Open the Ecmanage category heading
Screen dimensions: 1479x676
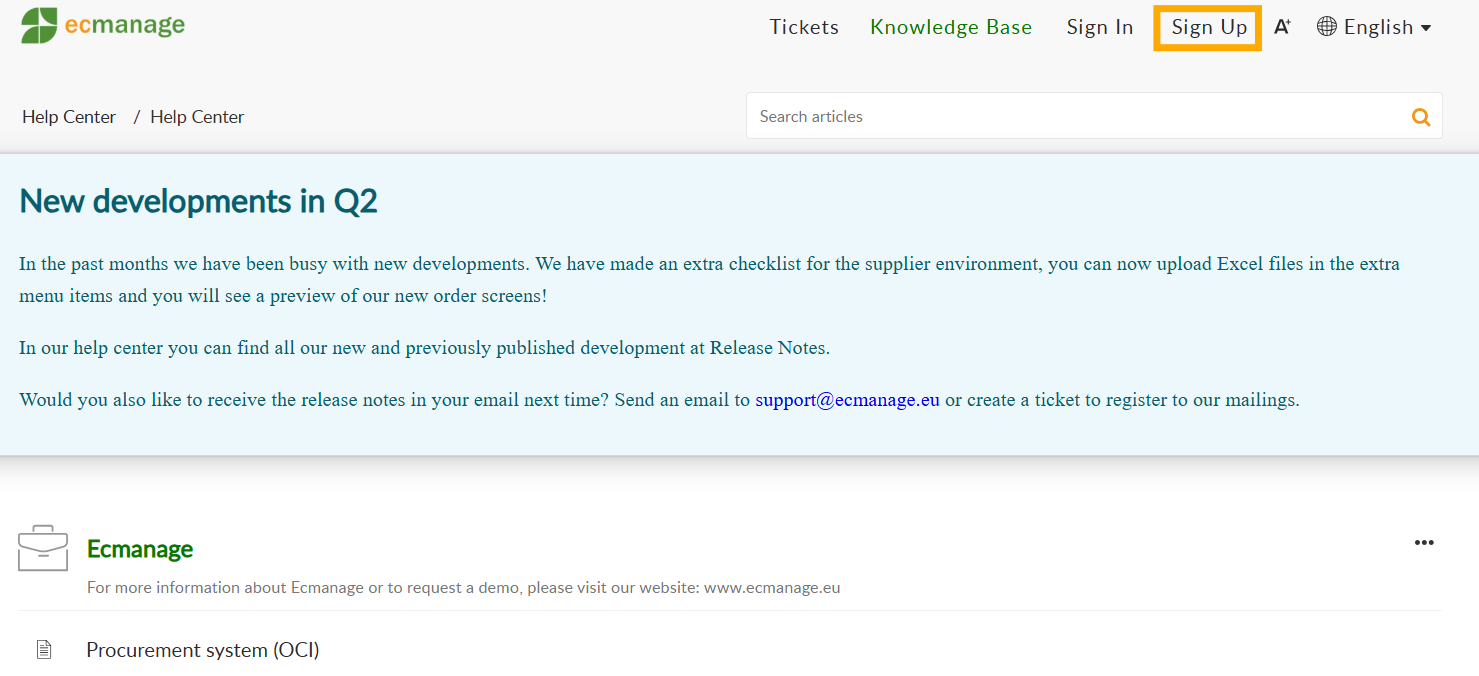[140, 549]
